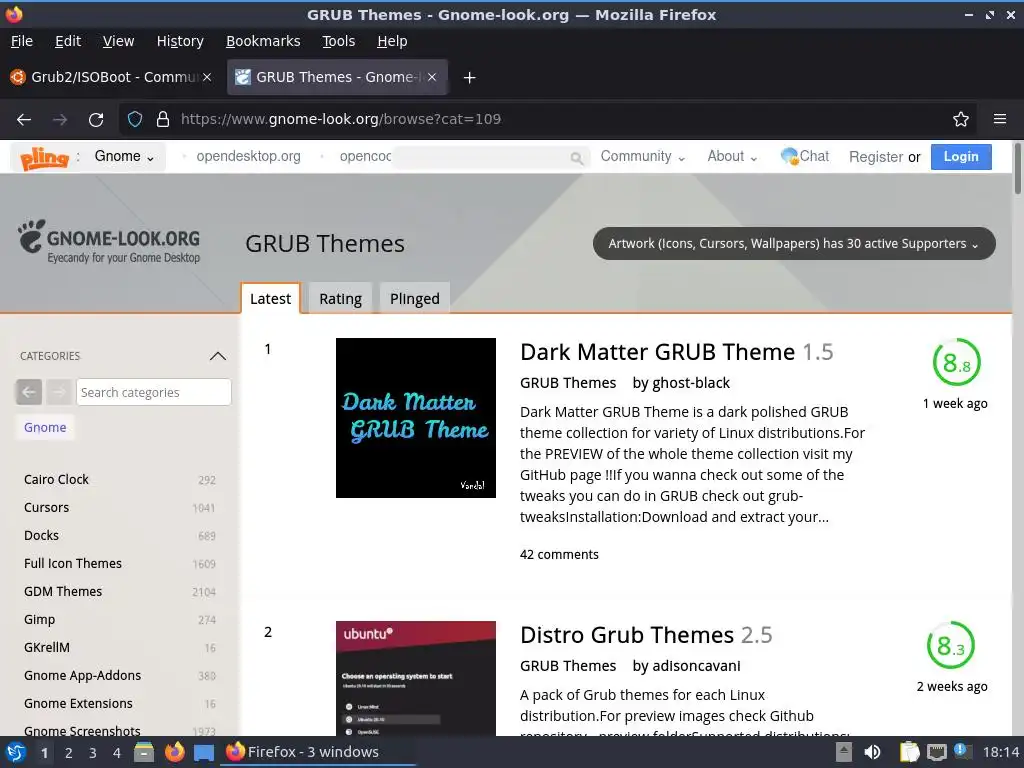Click the Register link

pyautogui.click(x=876, y=157)
